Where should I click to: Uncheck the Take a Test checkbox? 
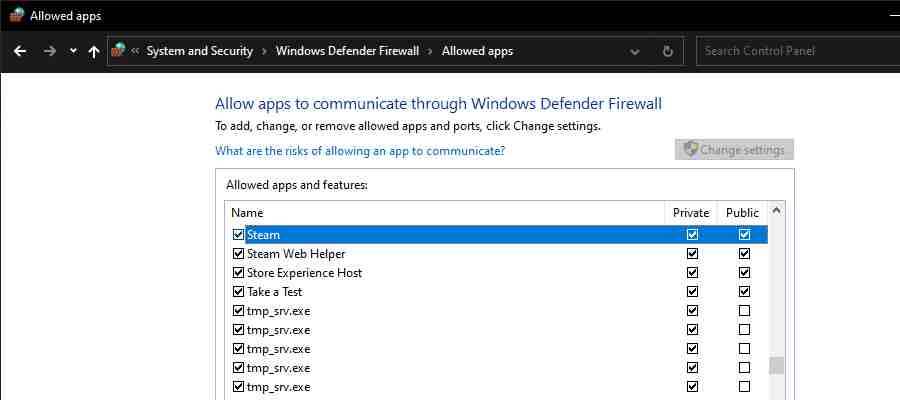[x=238, y=292]
